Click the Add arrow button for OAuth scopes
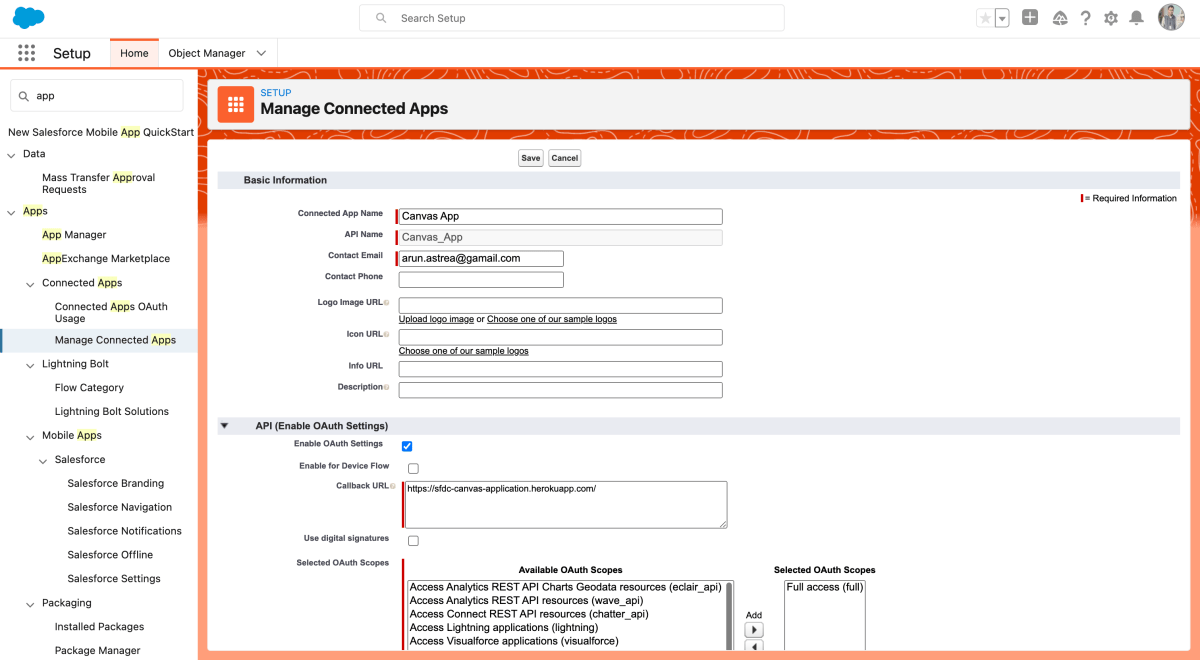 [x=754, y=630]
